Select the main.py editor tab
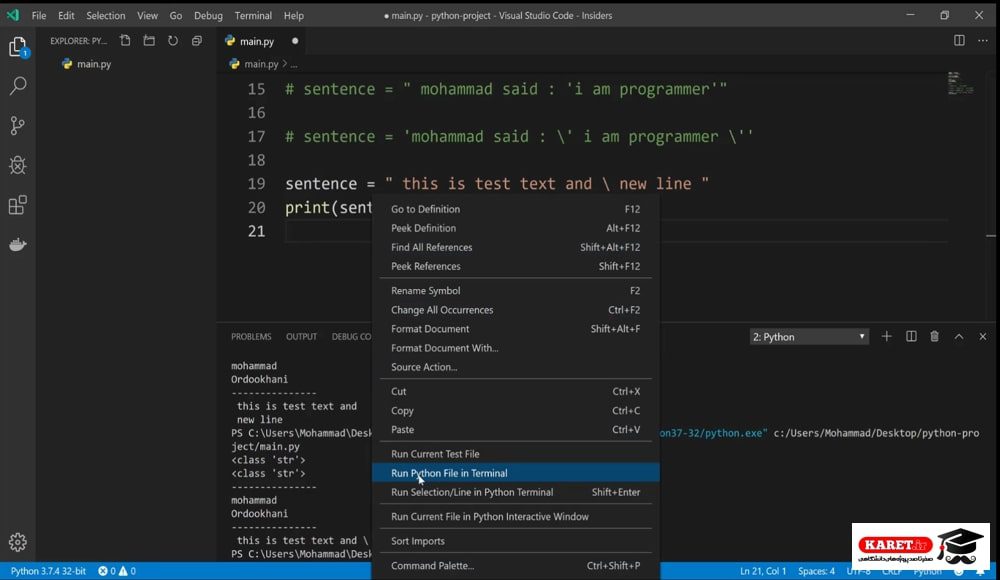Image resolution: width=1000 pixels, height=580 pixels. 262,41
